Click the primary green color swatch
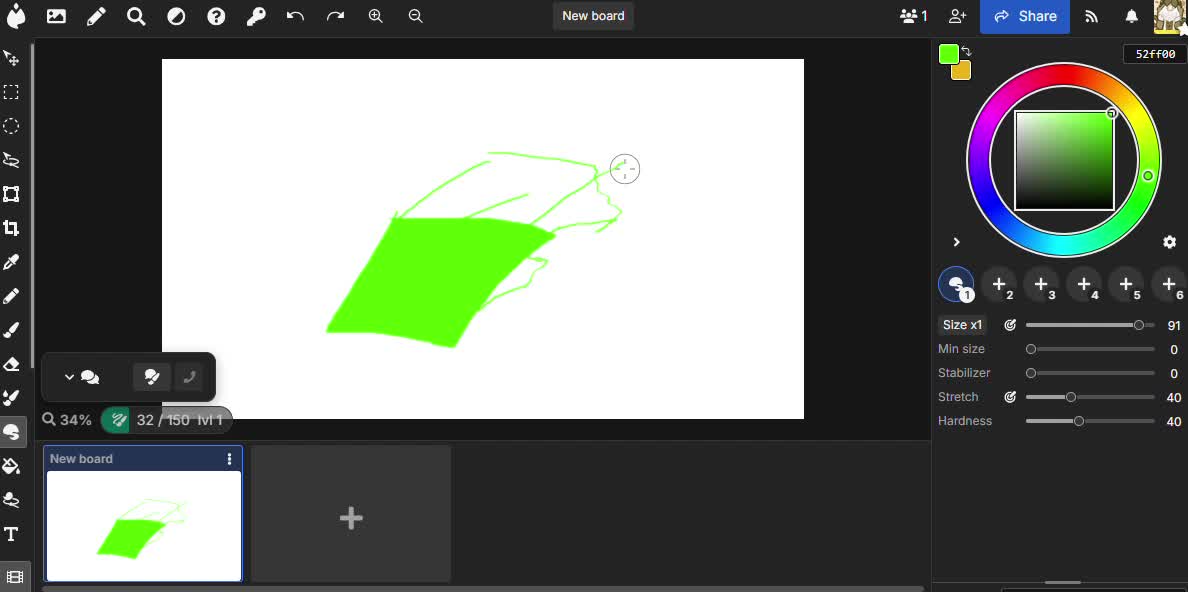The image size is (1188, 592). pyautogui.click(x=949, y=54)
